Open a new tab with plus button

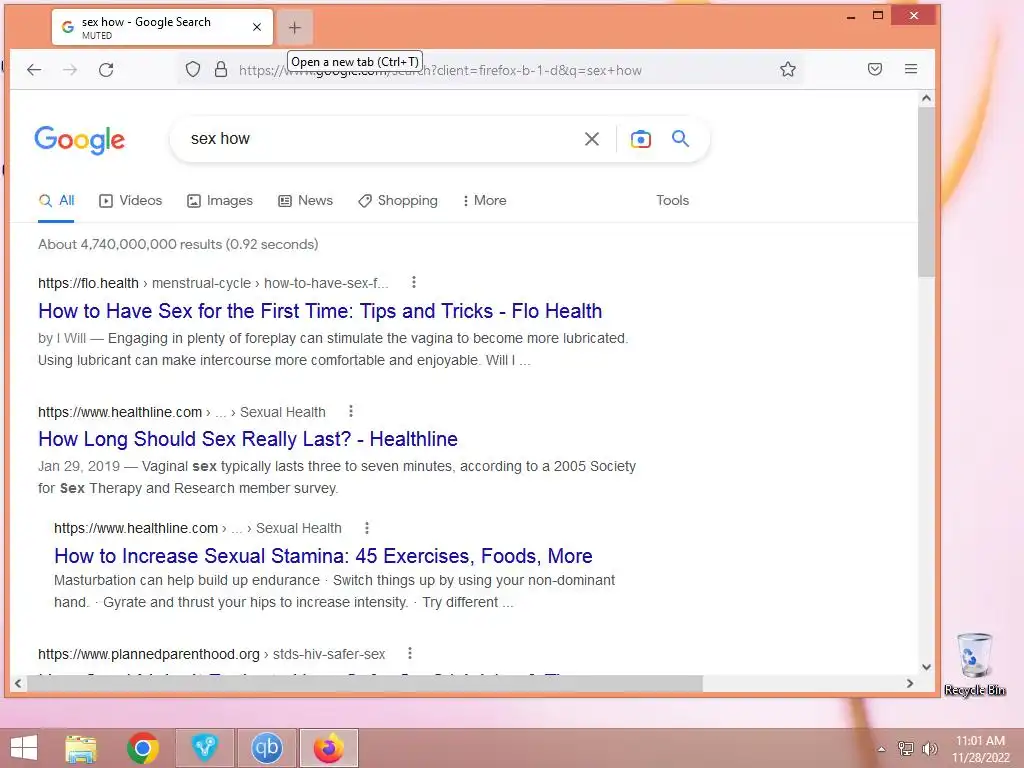(295, 27)
